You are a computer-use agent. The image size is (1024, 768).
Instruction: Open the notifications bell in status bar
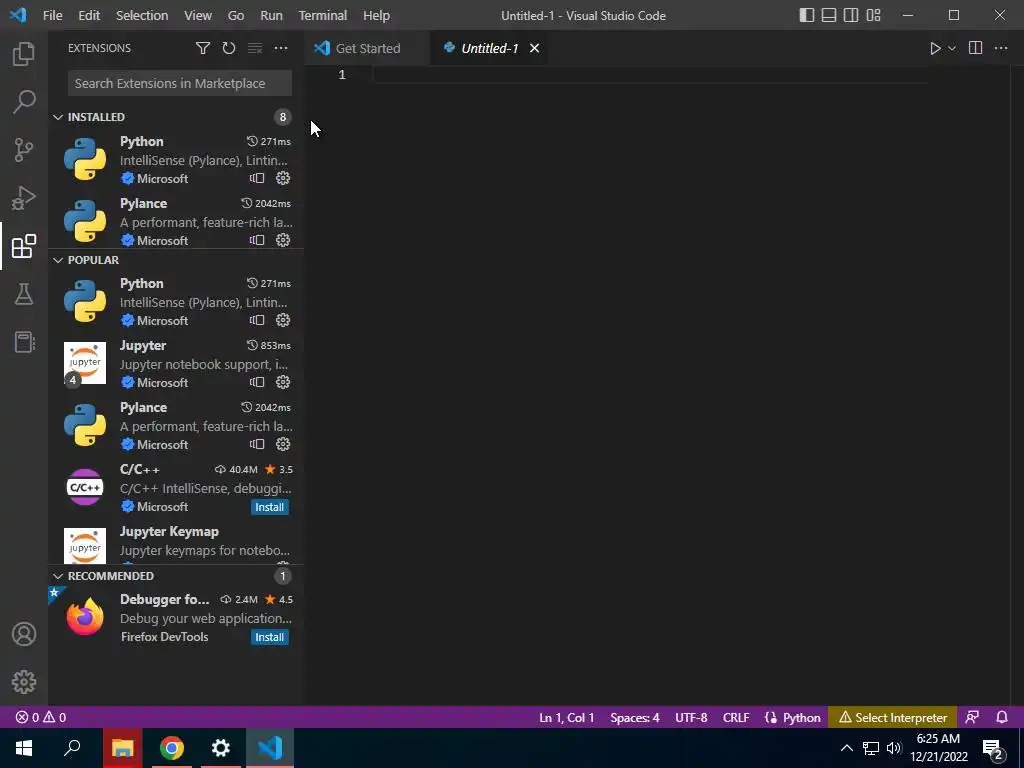tap(1002, 717)
